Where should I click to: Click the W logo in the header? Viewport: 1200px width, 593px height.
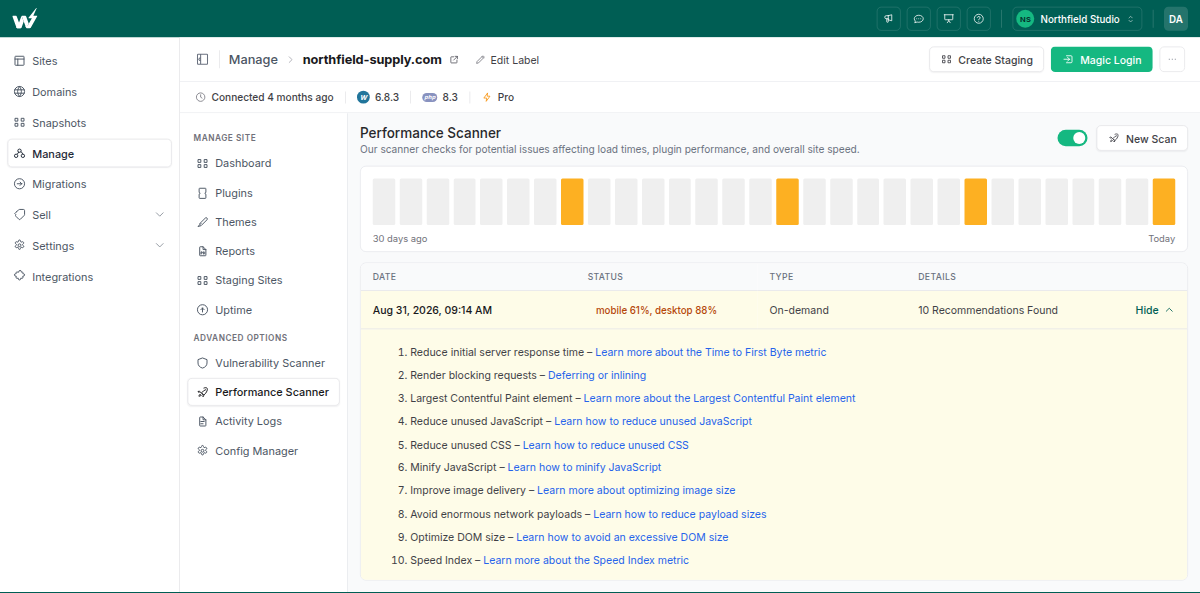(x=26, y=18)
